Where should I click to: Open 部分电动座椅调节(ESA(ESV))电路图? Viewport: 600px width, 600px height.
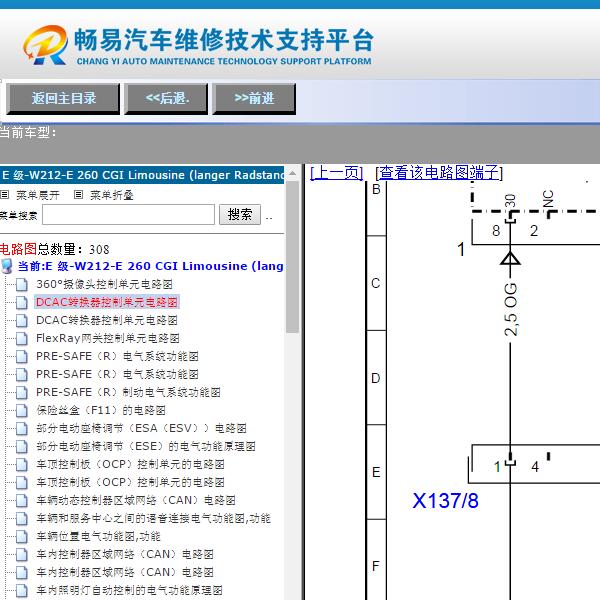pyautogui.click(x=141, y=428)
